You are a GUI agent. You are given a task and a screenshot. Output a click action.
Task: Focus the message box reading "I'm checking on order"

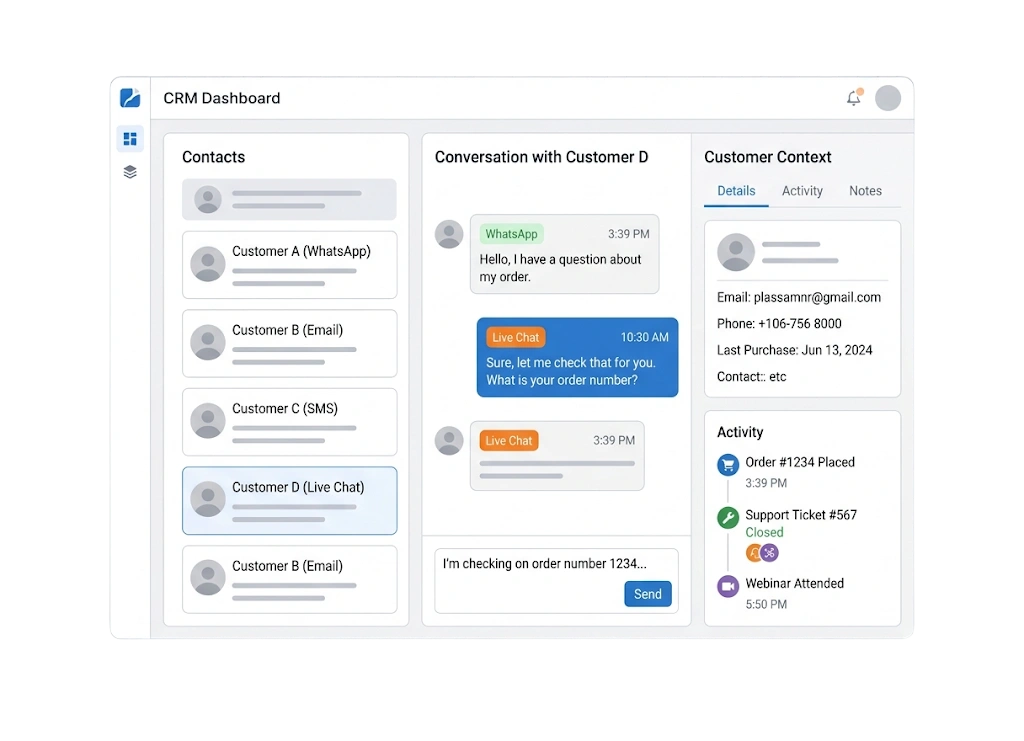pos(556,580)
